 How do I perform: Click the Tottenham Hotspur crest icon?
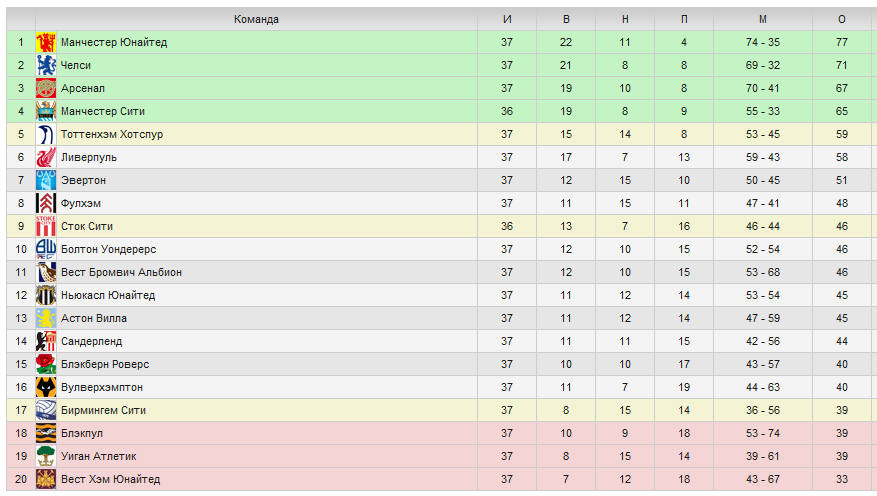tap(46, 134)
